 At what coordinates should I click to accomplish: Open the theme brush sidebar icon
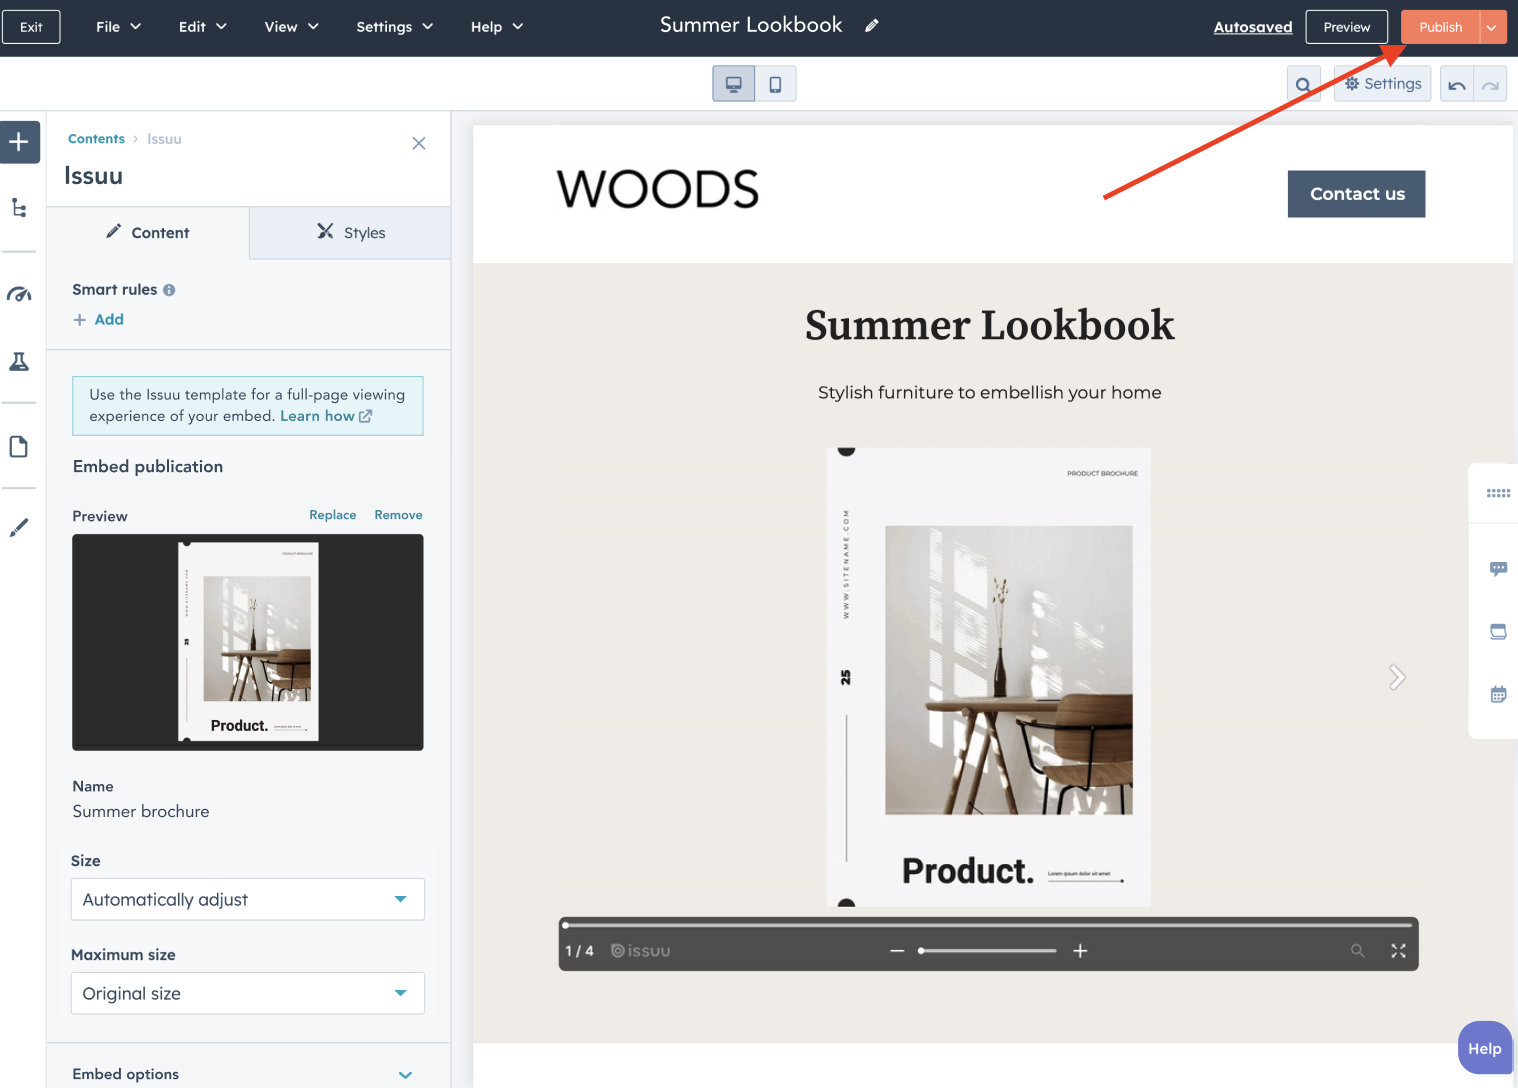[x=19, y=527]
